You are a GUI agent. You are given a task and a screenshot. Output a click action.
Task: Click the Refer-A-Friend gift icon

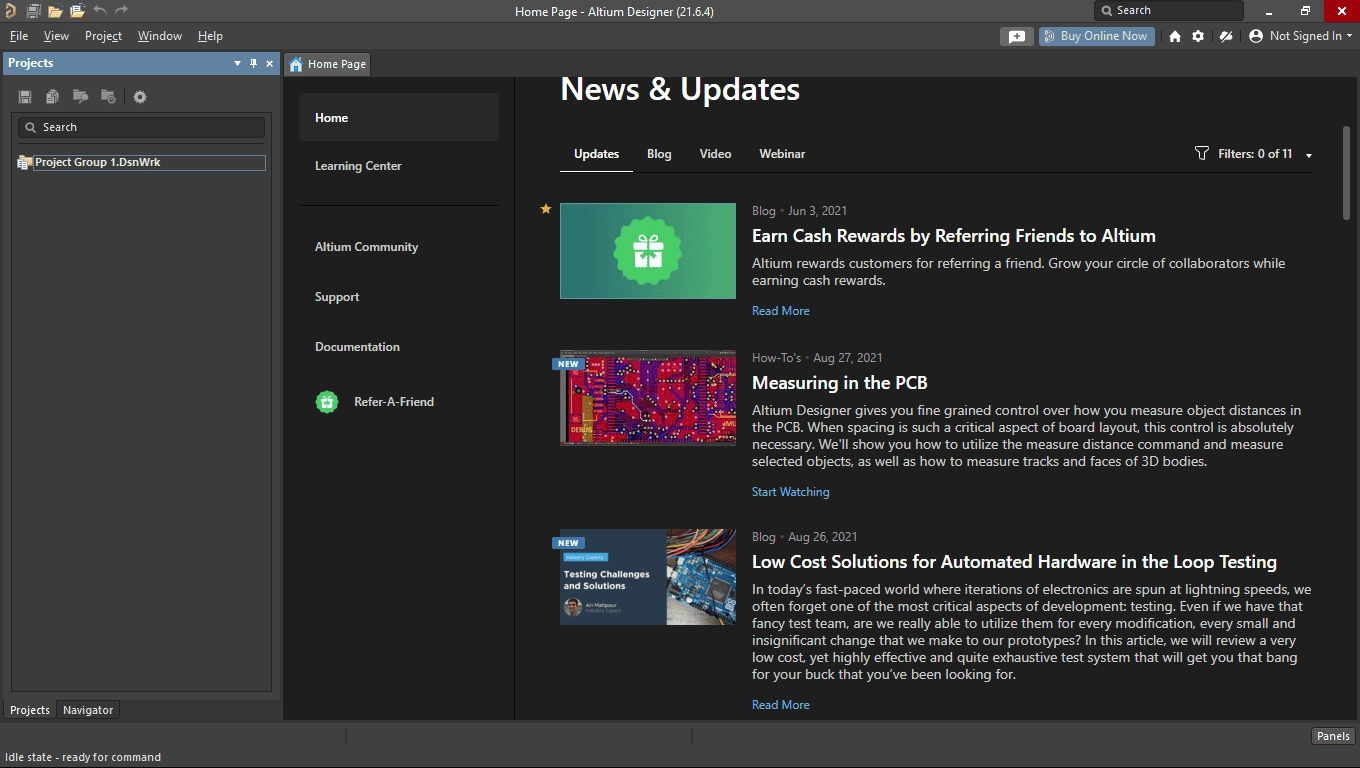tap(327, 402)
